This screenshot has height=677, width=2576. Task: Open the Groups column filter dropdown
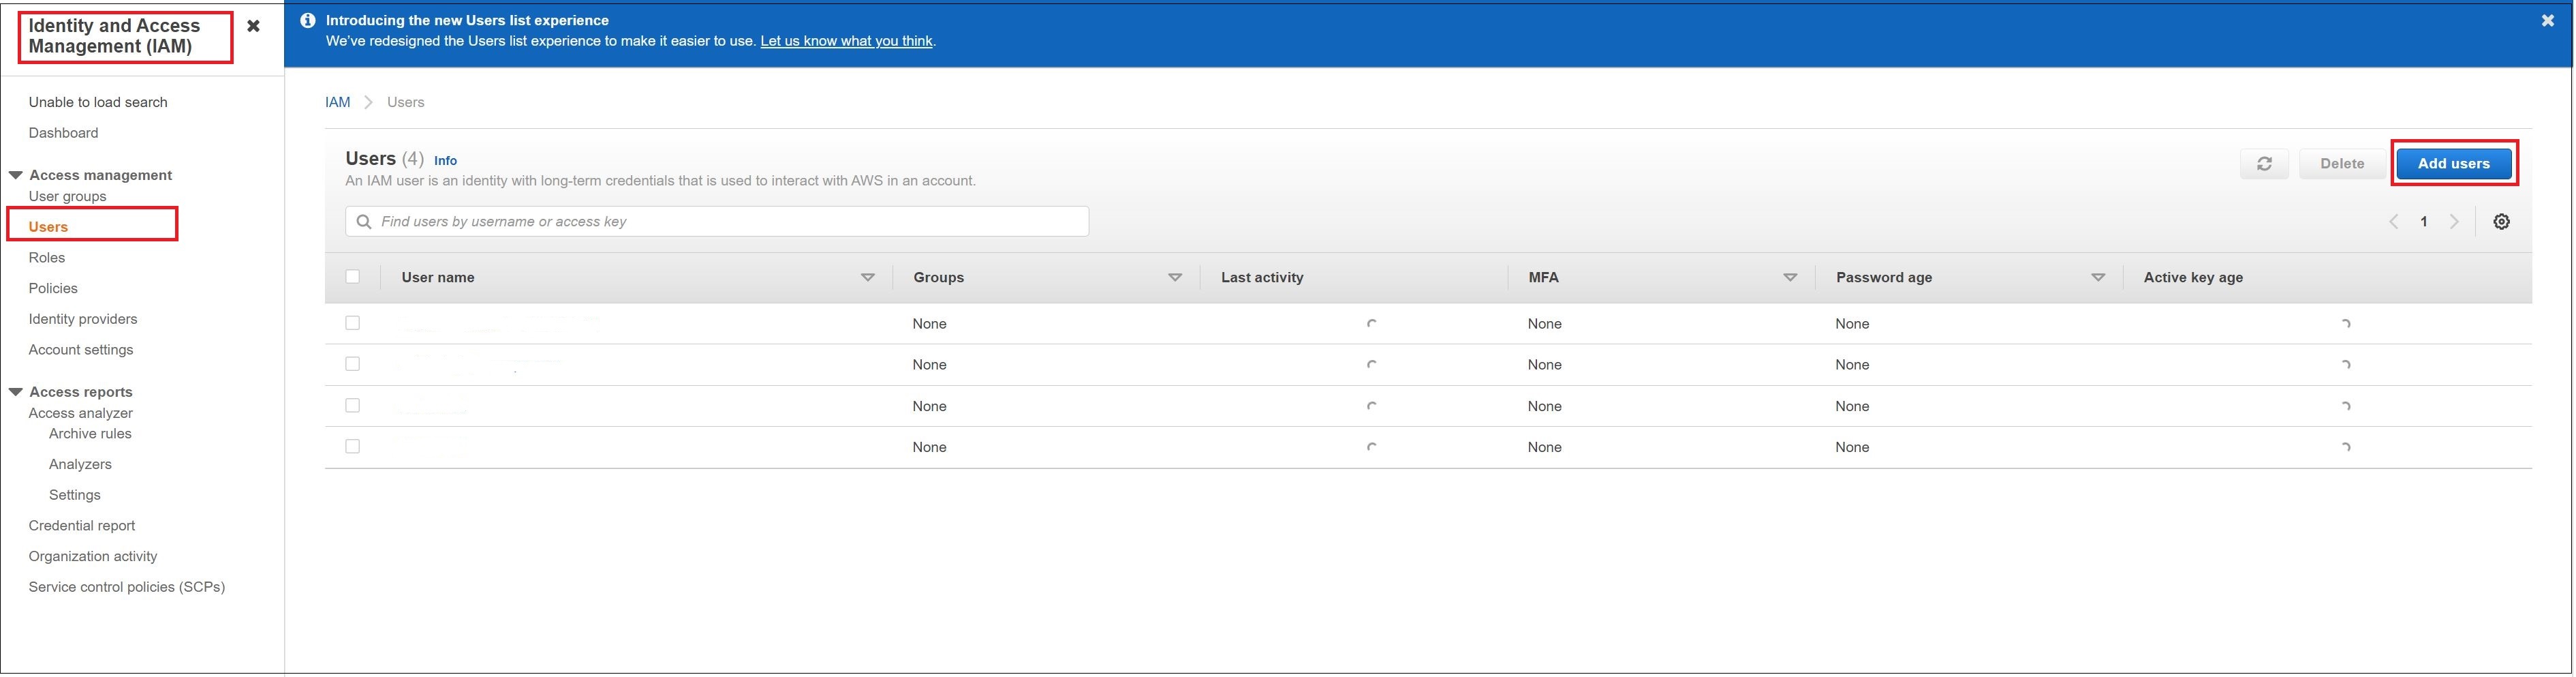[1176, 277]
